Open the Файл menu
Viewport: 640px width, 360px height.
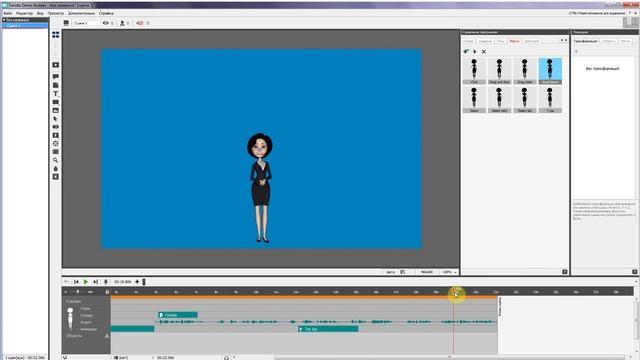[7, 13]
